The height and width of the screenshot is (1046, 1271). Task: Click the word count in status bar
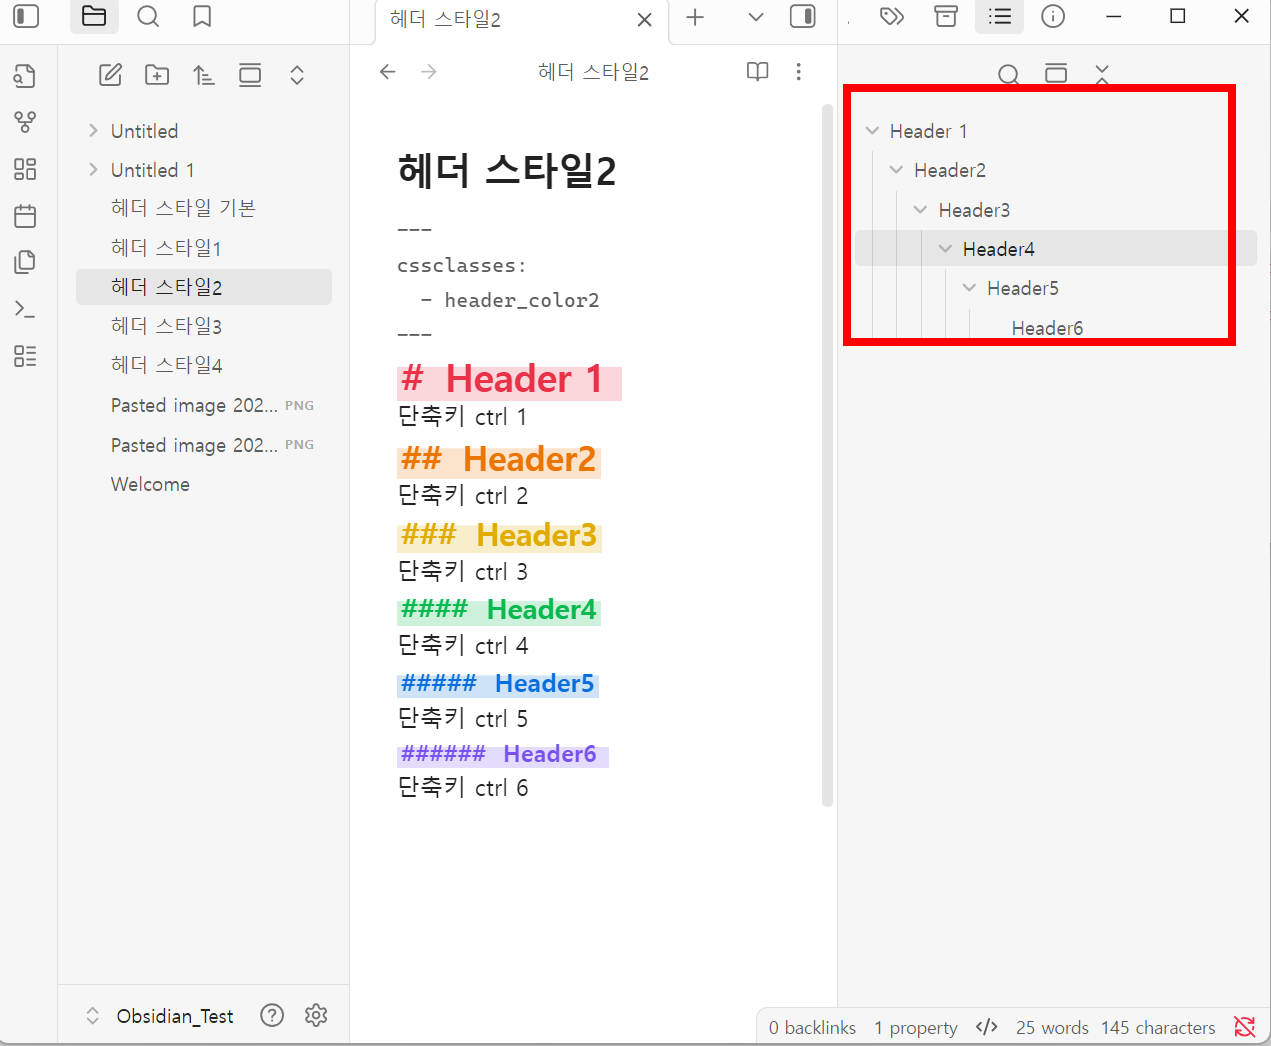[x=1052, y=1027]
